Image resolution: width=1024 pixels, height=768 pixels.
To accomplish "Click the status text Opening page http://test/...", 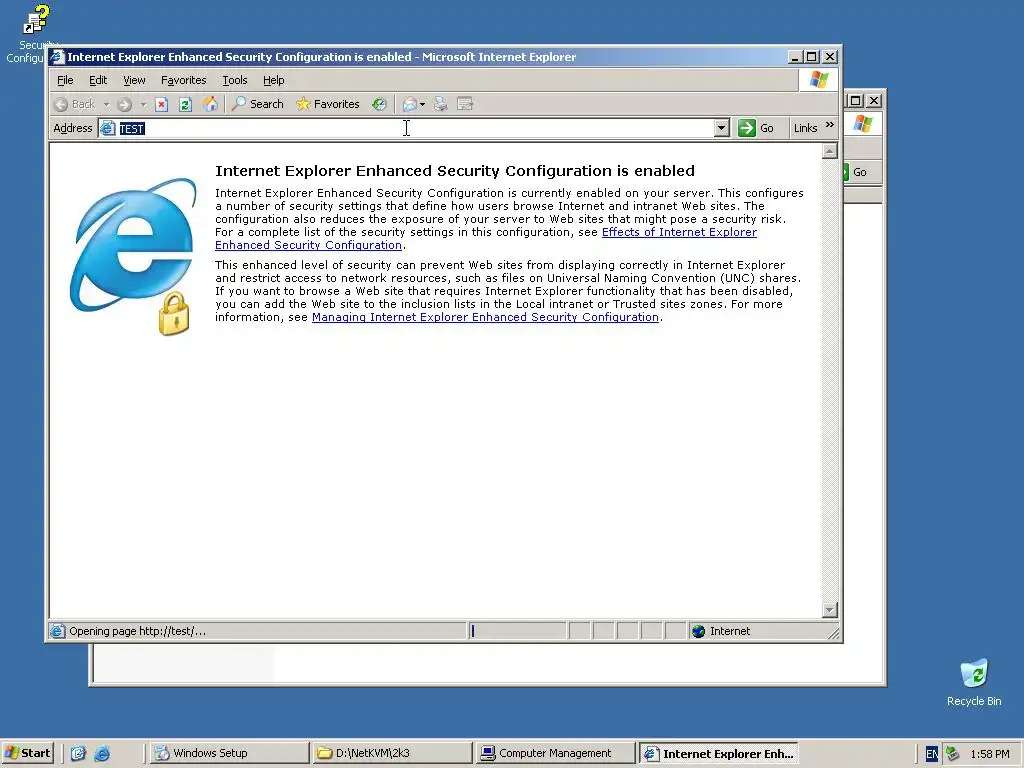I will tap(138, 632).
